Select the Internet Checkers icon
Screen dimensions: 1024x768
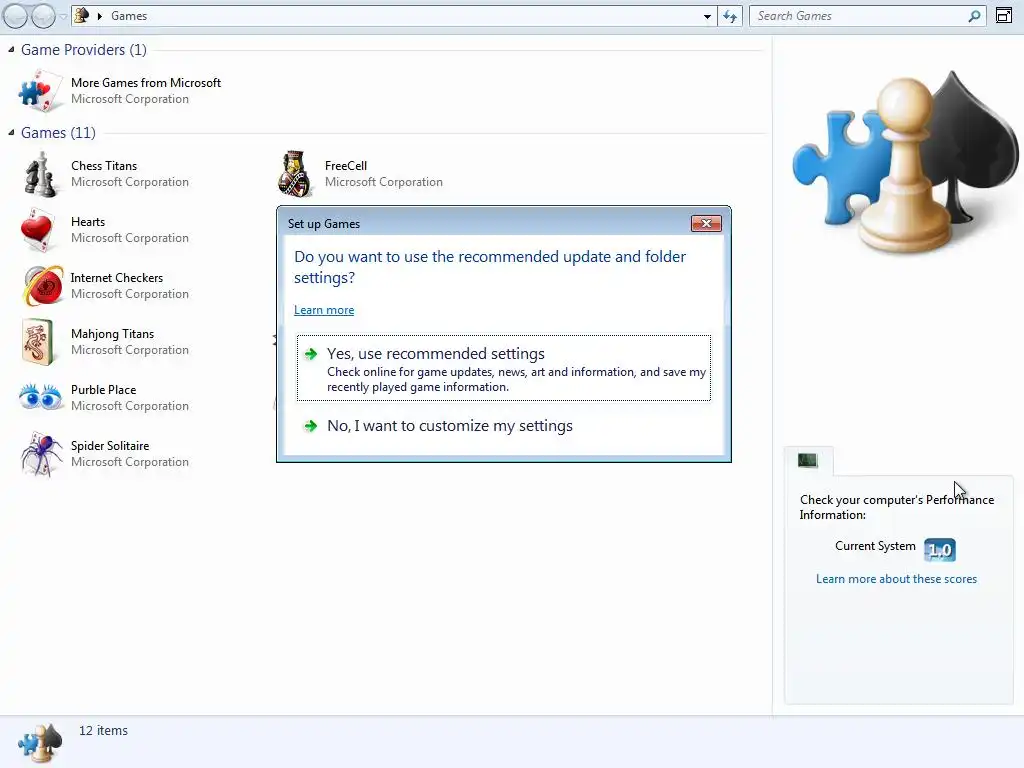pyautogui.click(x=42, y=285)
